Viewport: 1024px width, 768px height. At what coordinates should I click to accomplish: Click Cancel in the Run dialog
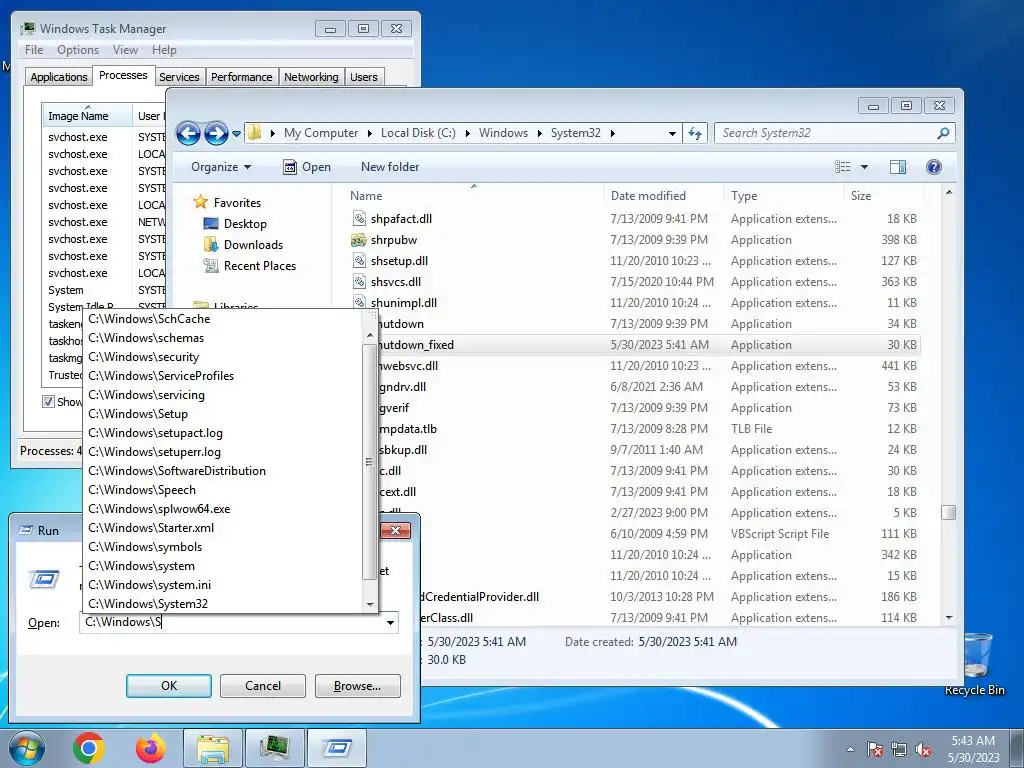point(263,686)
